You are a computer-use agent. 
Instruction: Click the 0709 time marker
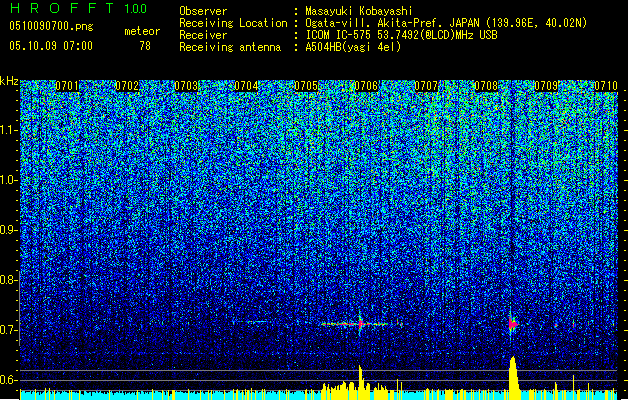[546, 86]
